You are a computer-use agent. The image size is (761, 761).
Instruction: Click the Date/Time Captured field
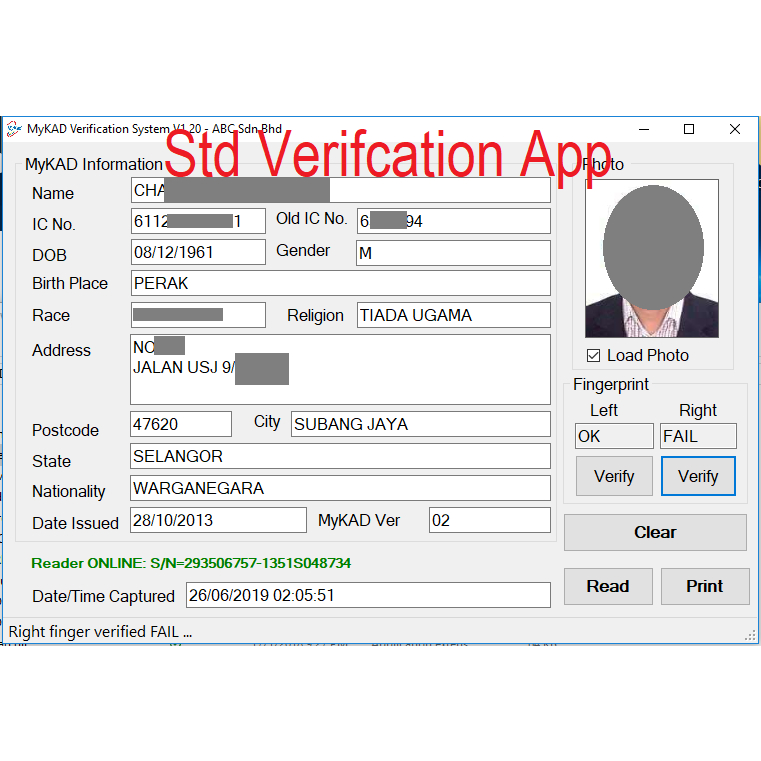click(368, 595)
